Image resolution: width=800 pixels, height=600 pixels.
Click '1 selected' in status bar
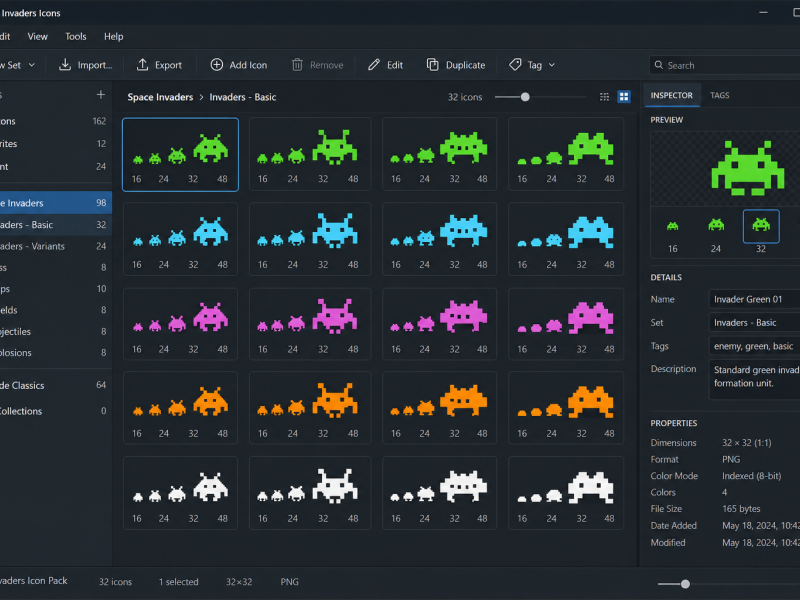click(179, 582)
